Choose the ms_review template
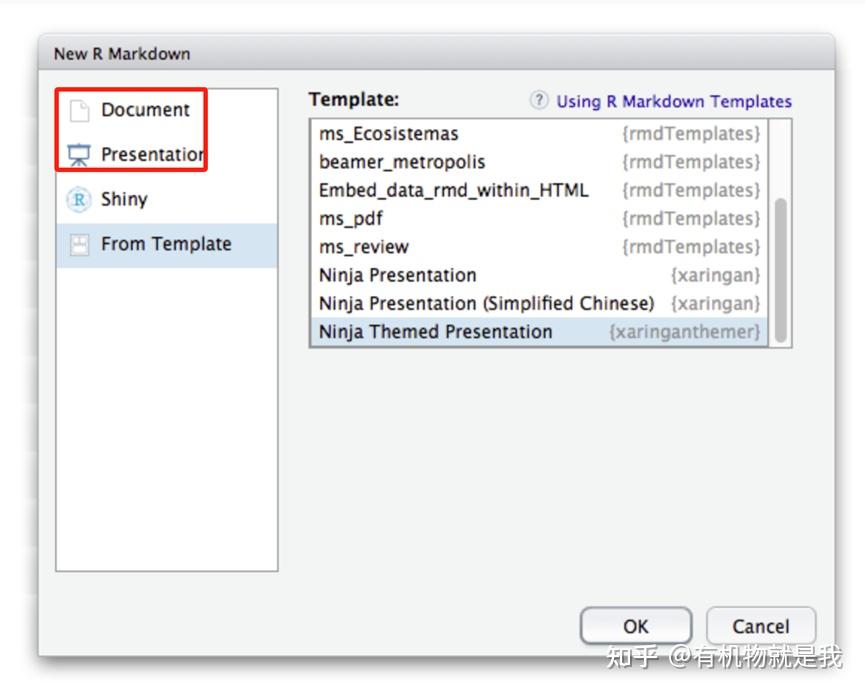The height and width of the screenshot is (692, 865). tap(364, 247)
